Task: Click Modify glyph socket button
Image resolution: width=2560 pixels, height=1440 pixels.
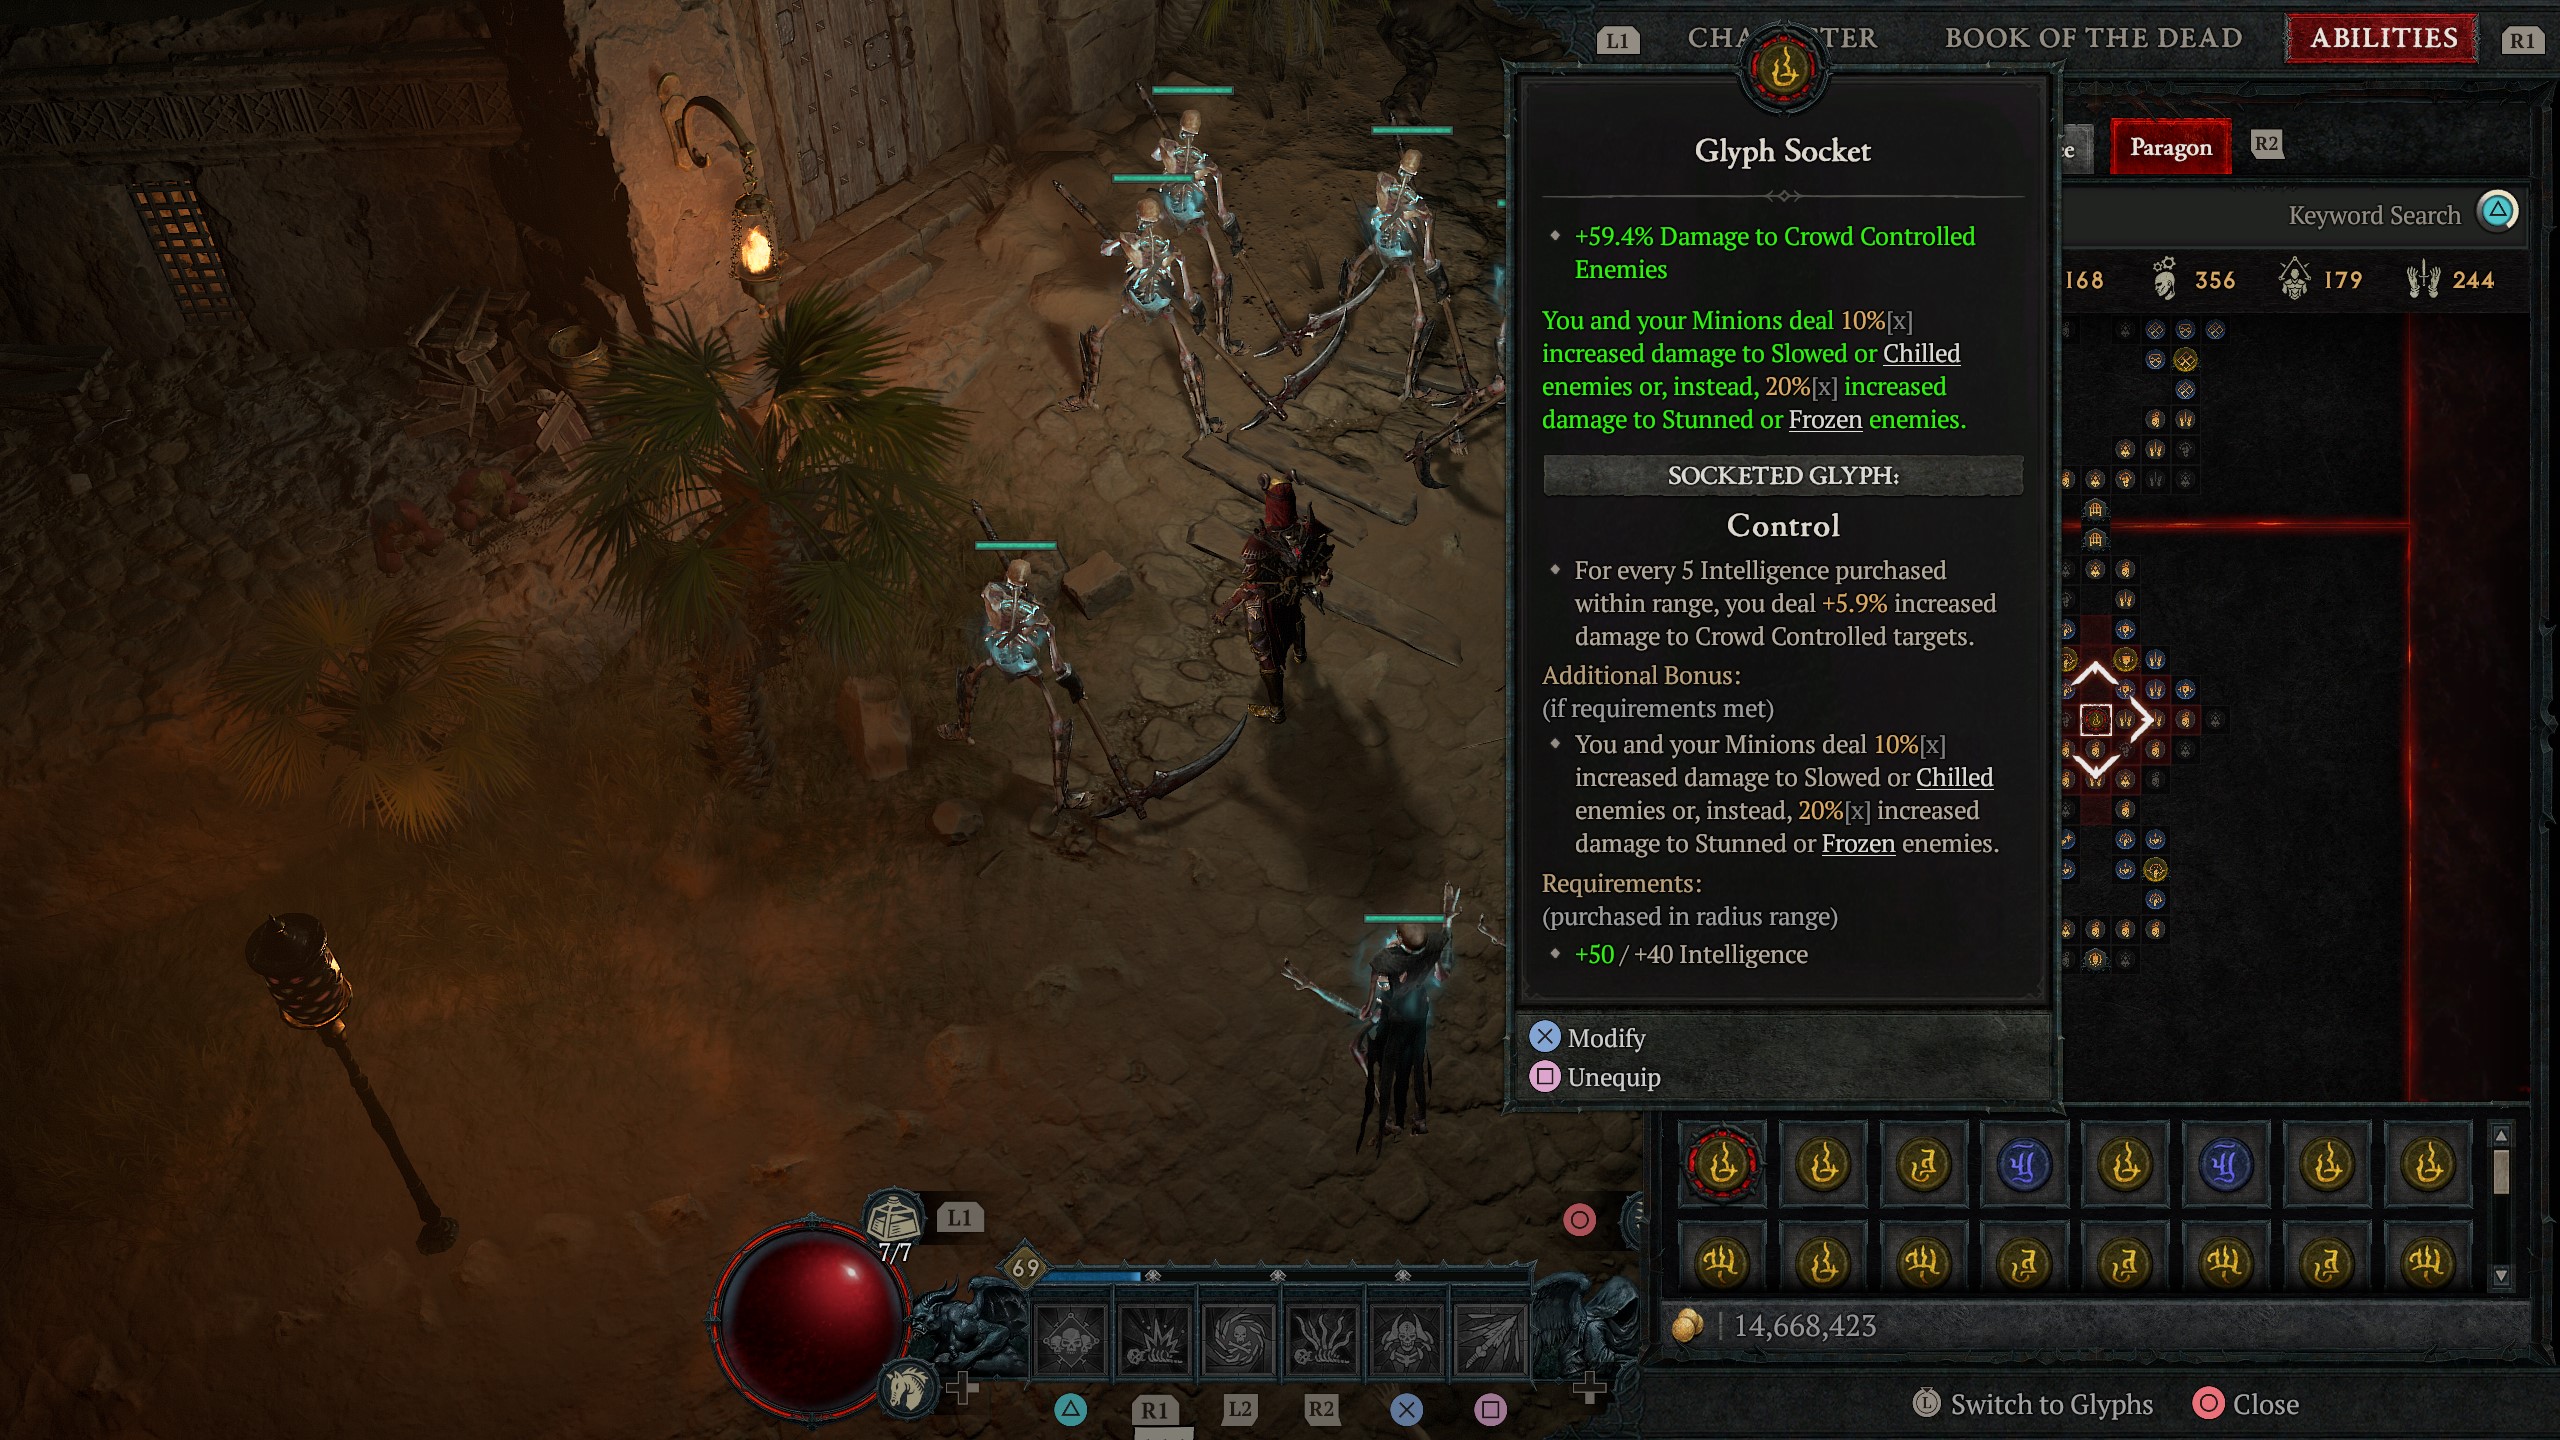Action: [x=1604, y=1036]
